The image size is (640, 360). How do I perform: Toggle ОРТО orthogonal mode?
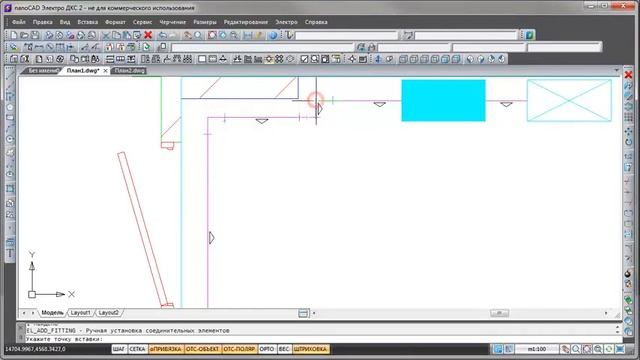pyautogui.click(x=267, y=349)
